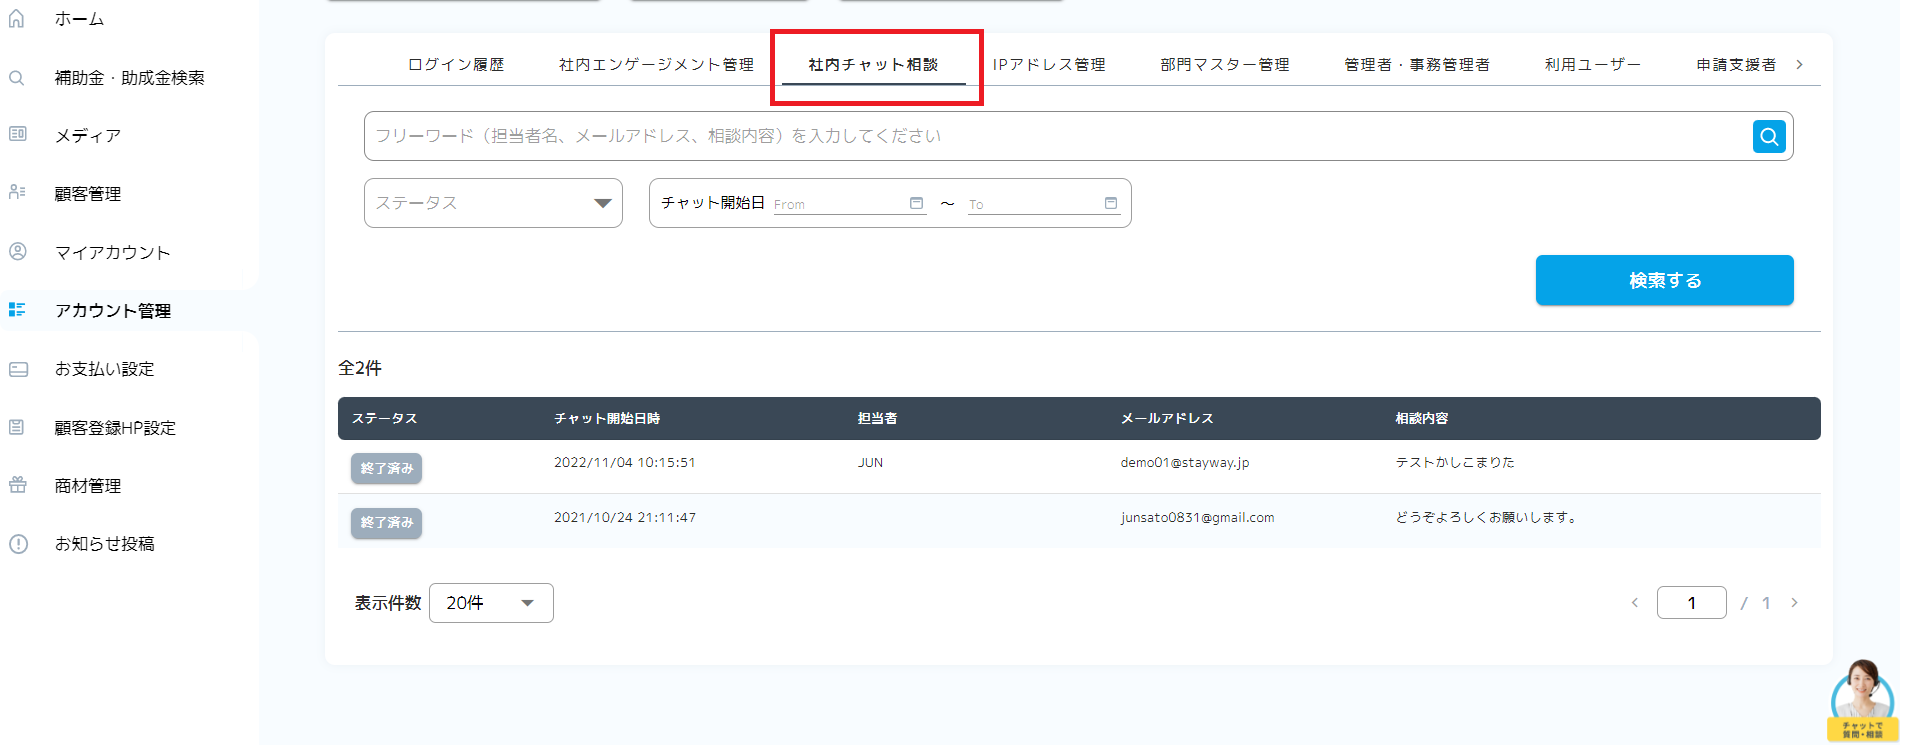
Task: Open the From date calendar icon
Action: [916, 203]
